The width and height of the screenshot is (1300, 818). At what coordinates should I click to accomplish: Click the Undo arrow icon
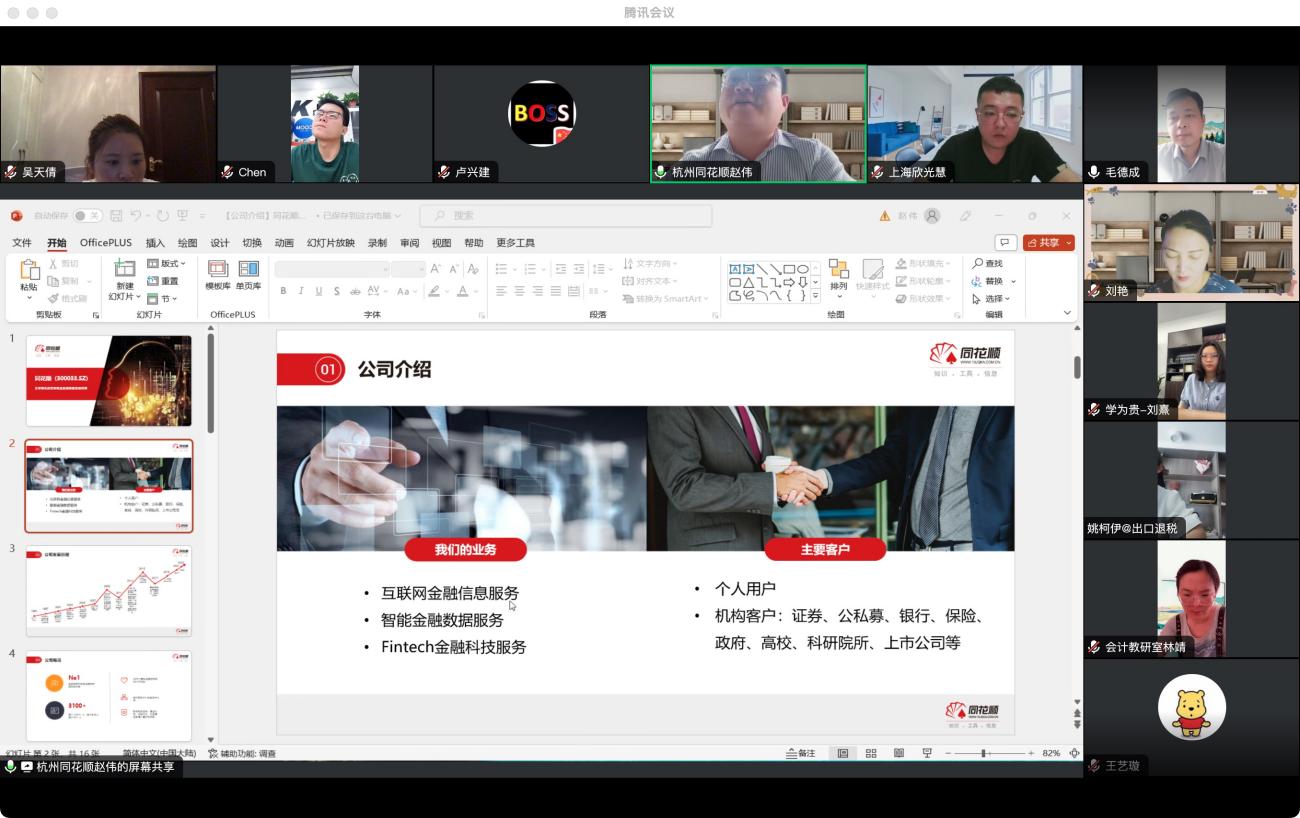pyautogui.click(x=135, y=215)
